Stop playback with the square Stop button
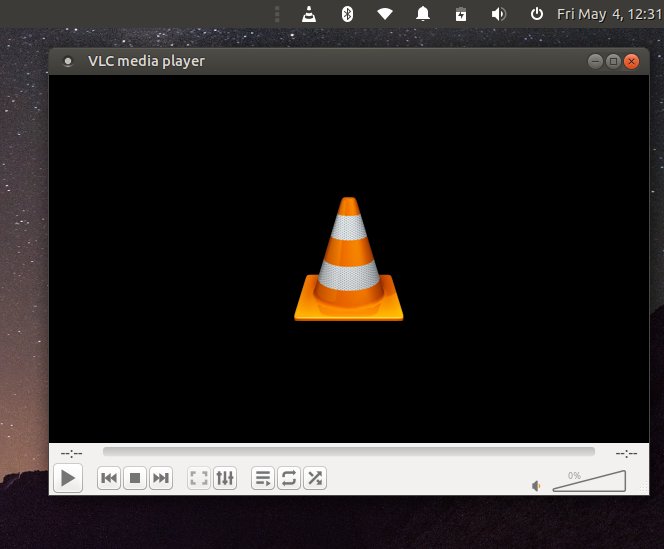The height and width of the screenshot is (549, 664). [x=135, y=478]
